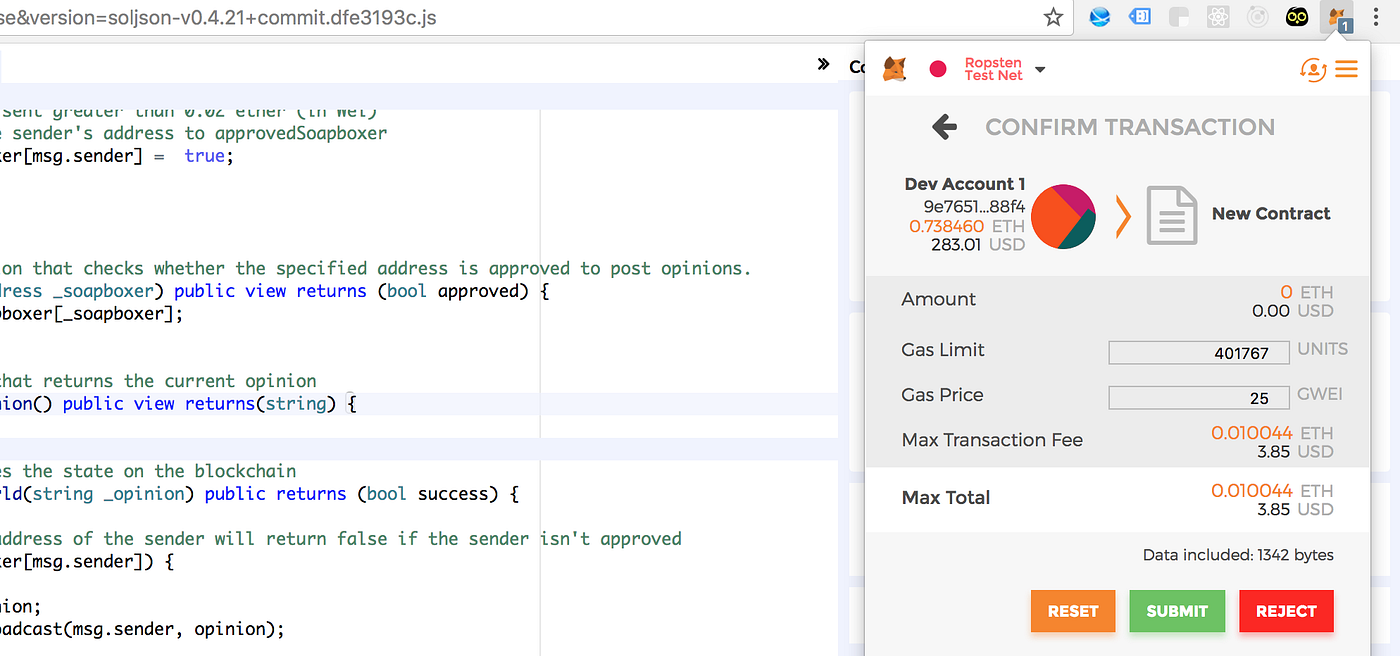Click the MetaMask extension icon with badge
This screenshot has height=656, width=1400.
(1337, 17)
